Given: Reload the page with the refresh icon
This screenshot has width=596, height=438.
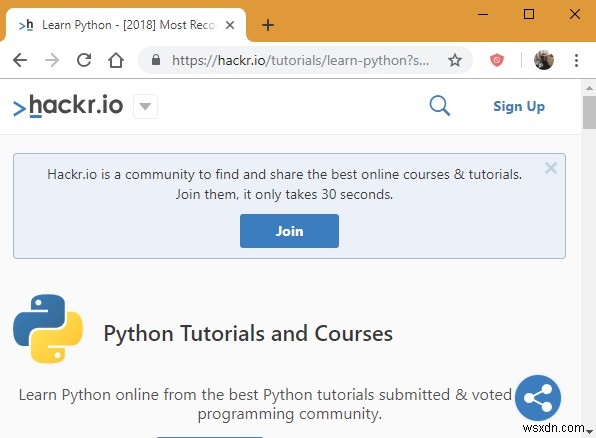Looking at the screenshot, I should [84, 60].
